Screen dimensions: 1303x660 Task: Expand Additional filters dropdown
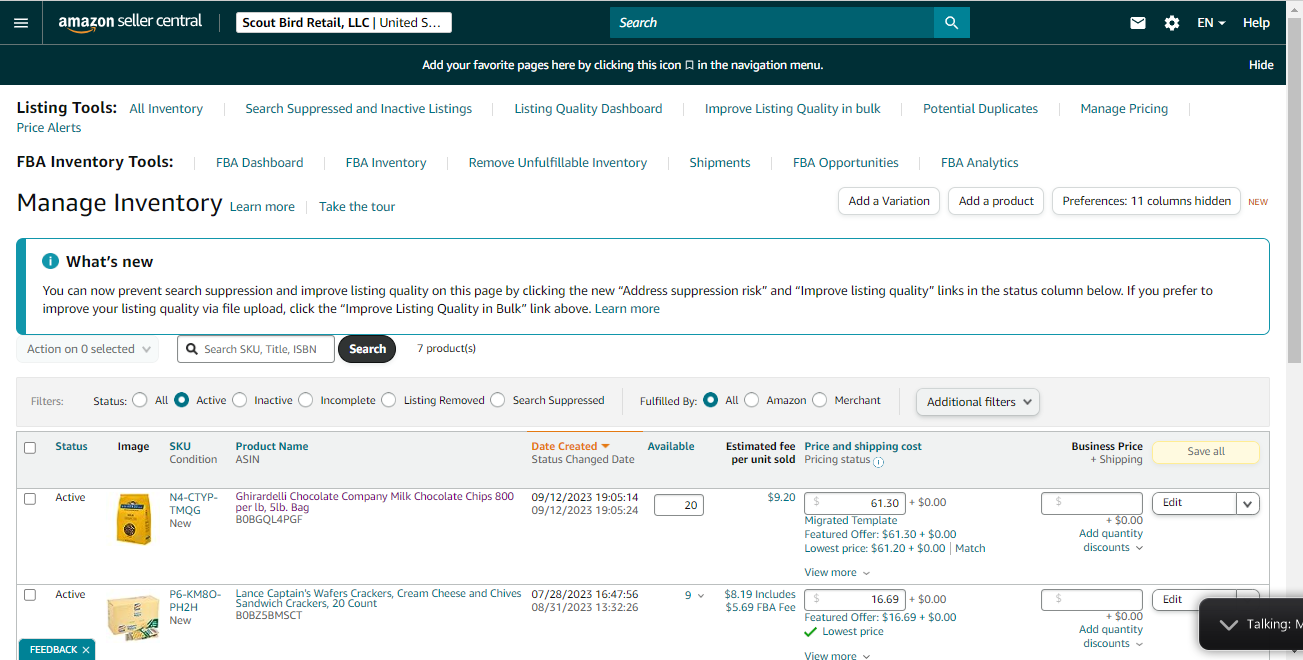[x=978, y=402]
